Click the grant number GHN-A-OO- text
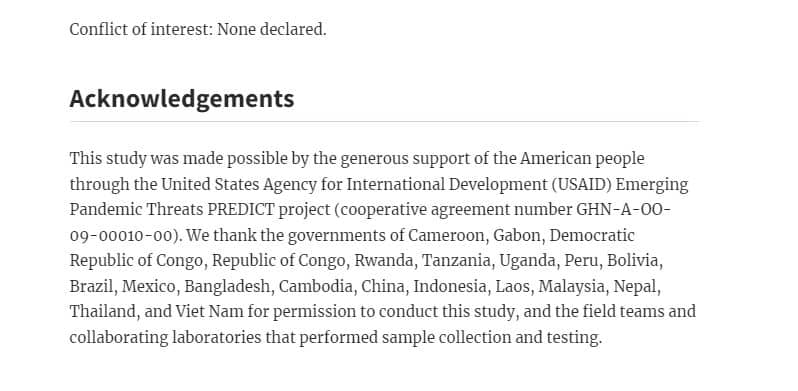This screenshot has width=798, height=391. [623, 210]
